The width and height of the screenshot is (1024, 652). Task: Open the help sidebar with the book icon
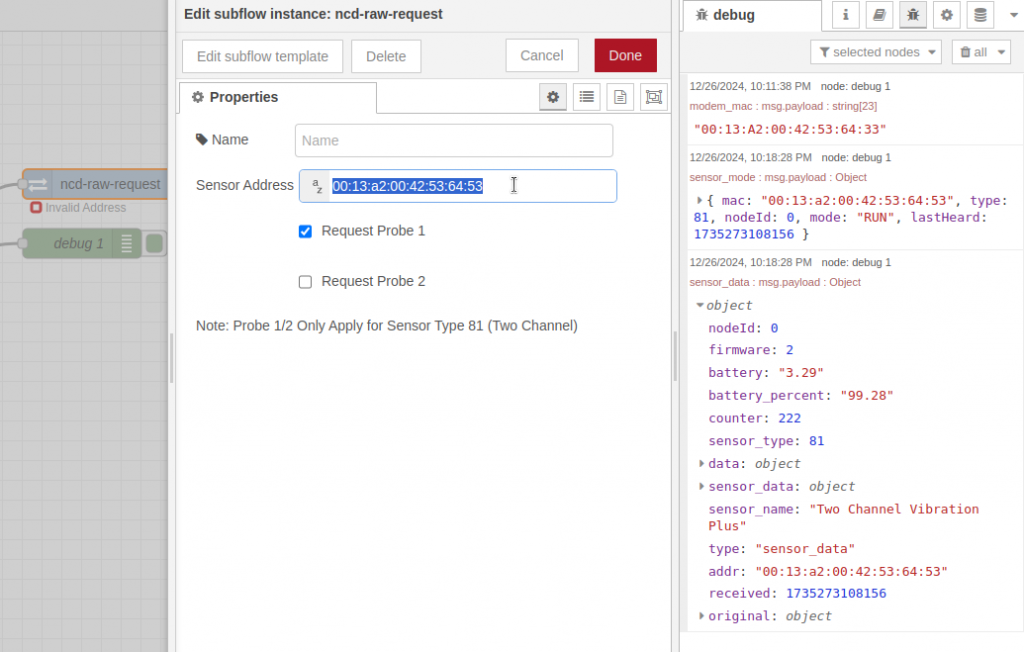[879, 15]
